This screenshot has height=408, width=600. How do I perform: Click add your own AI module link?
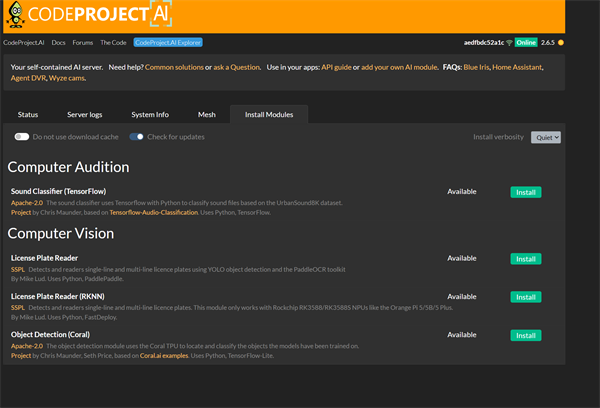[x=399, y=67]
